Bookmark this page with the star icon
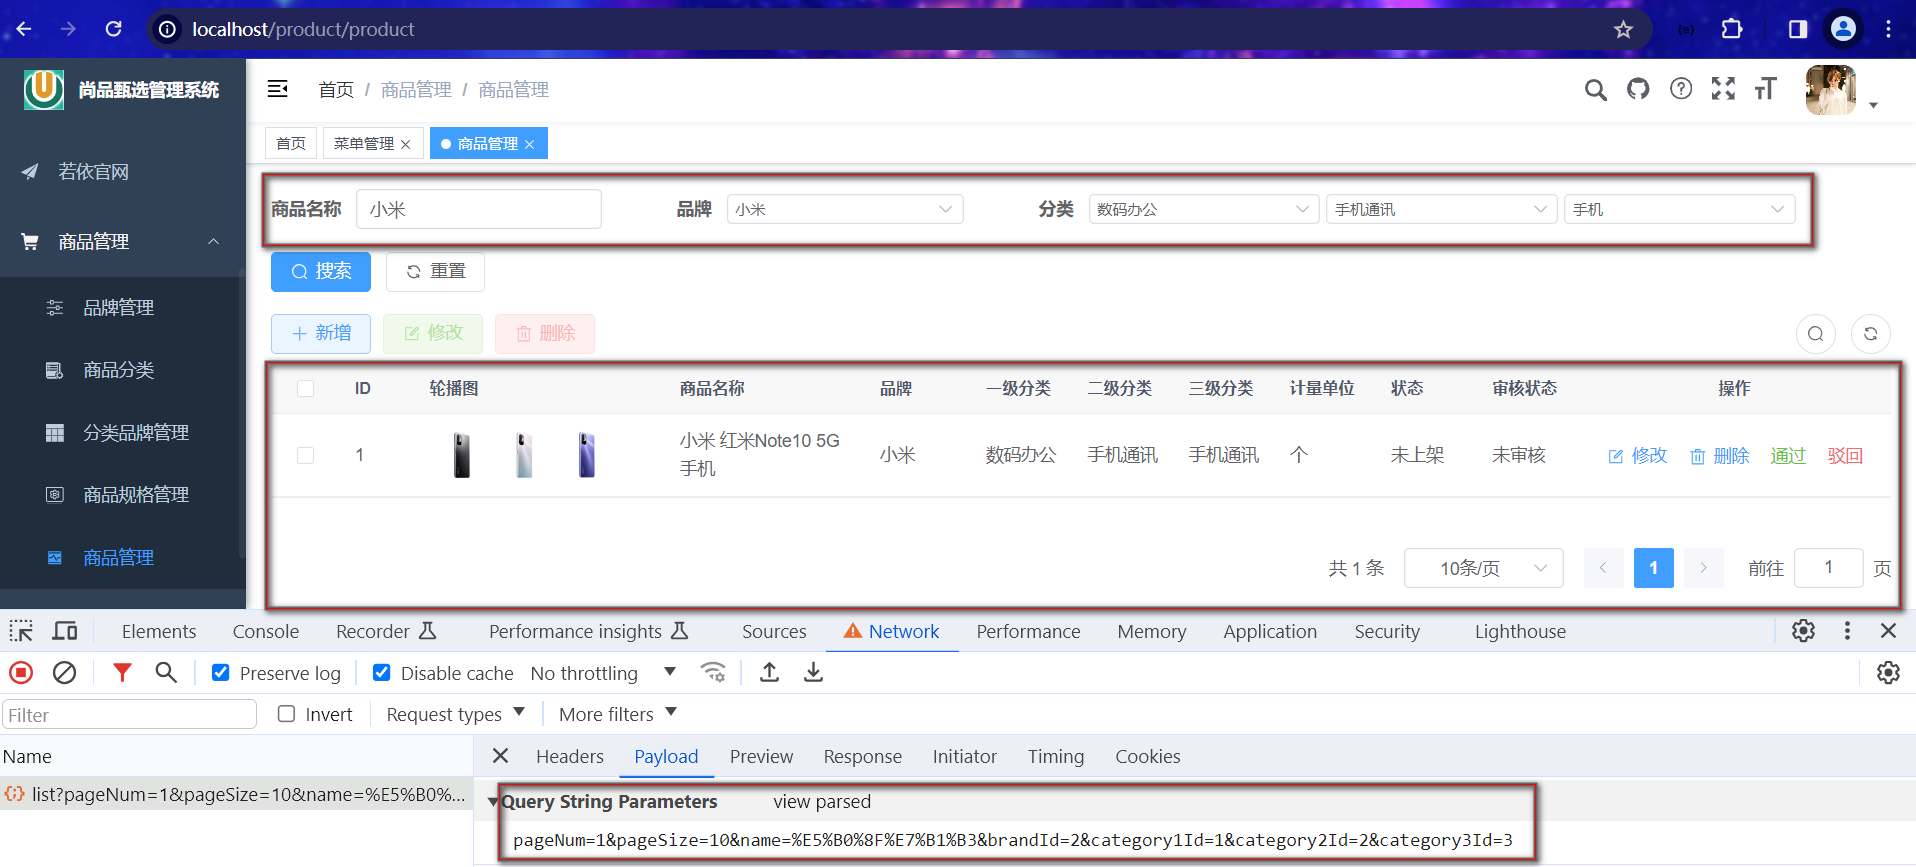 (x=1623, y=30)
